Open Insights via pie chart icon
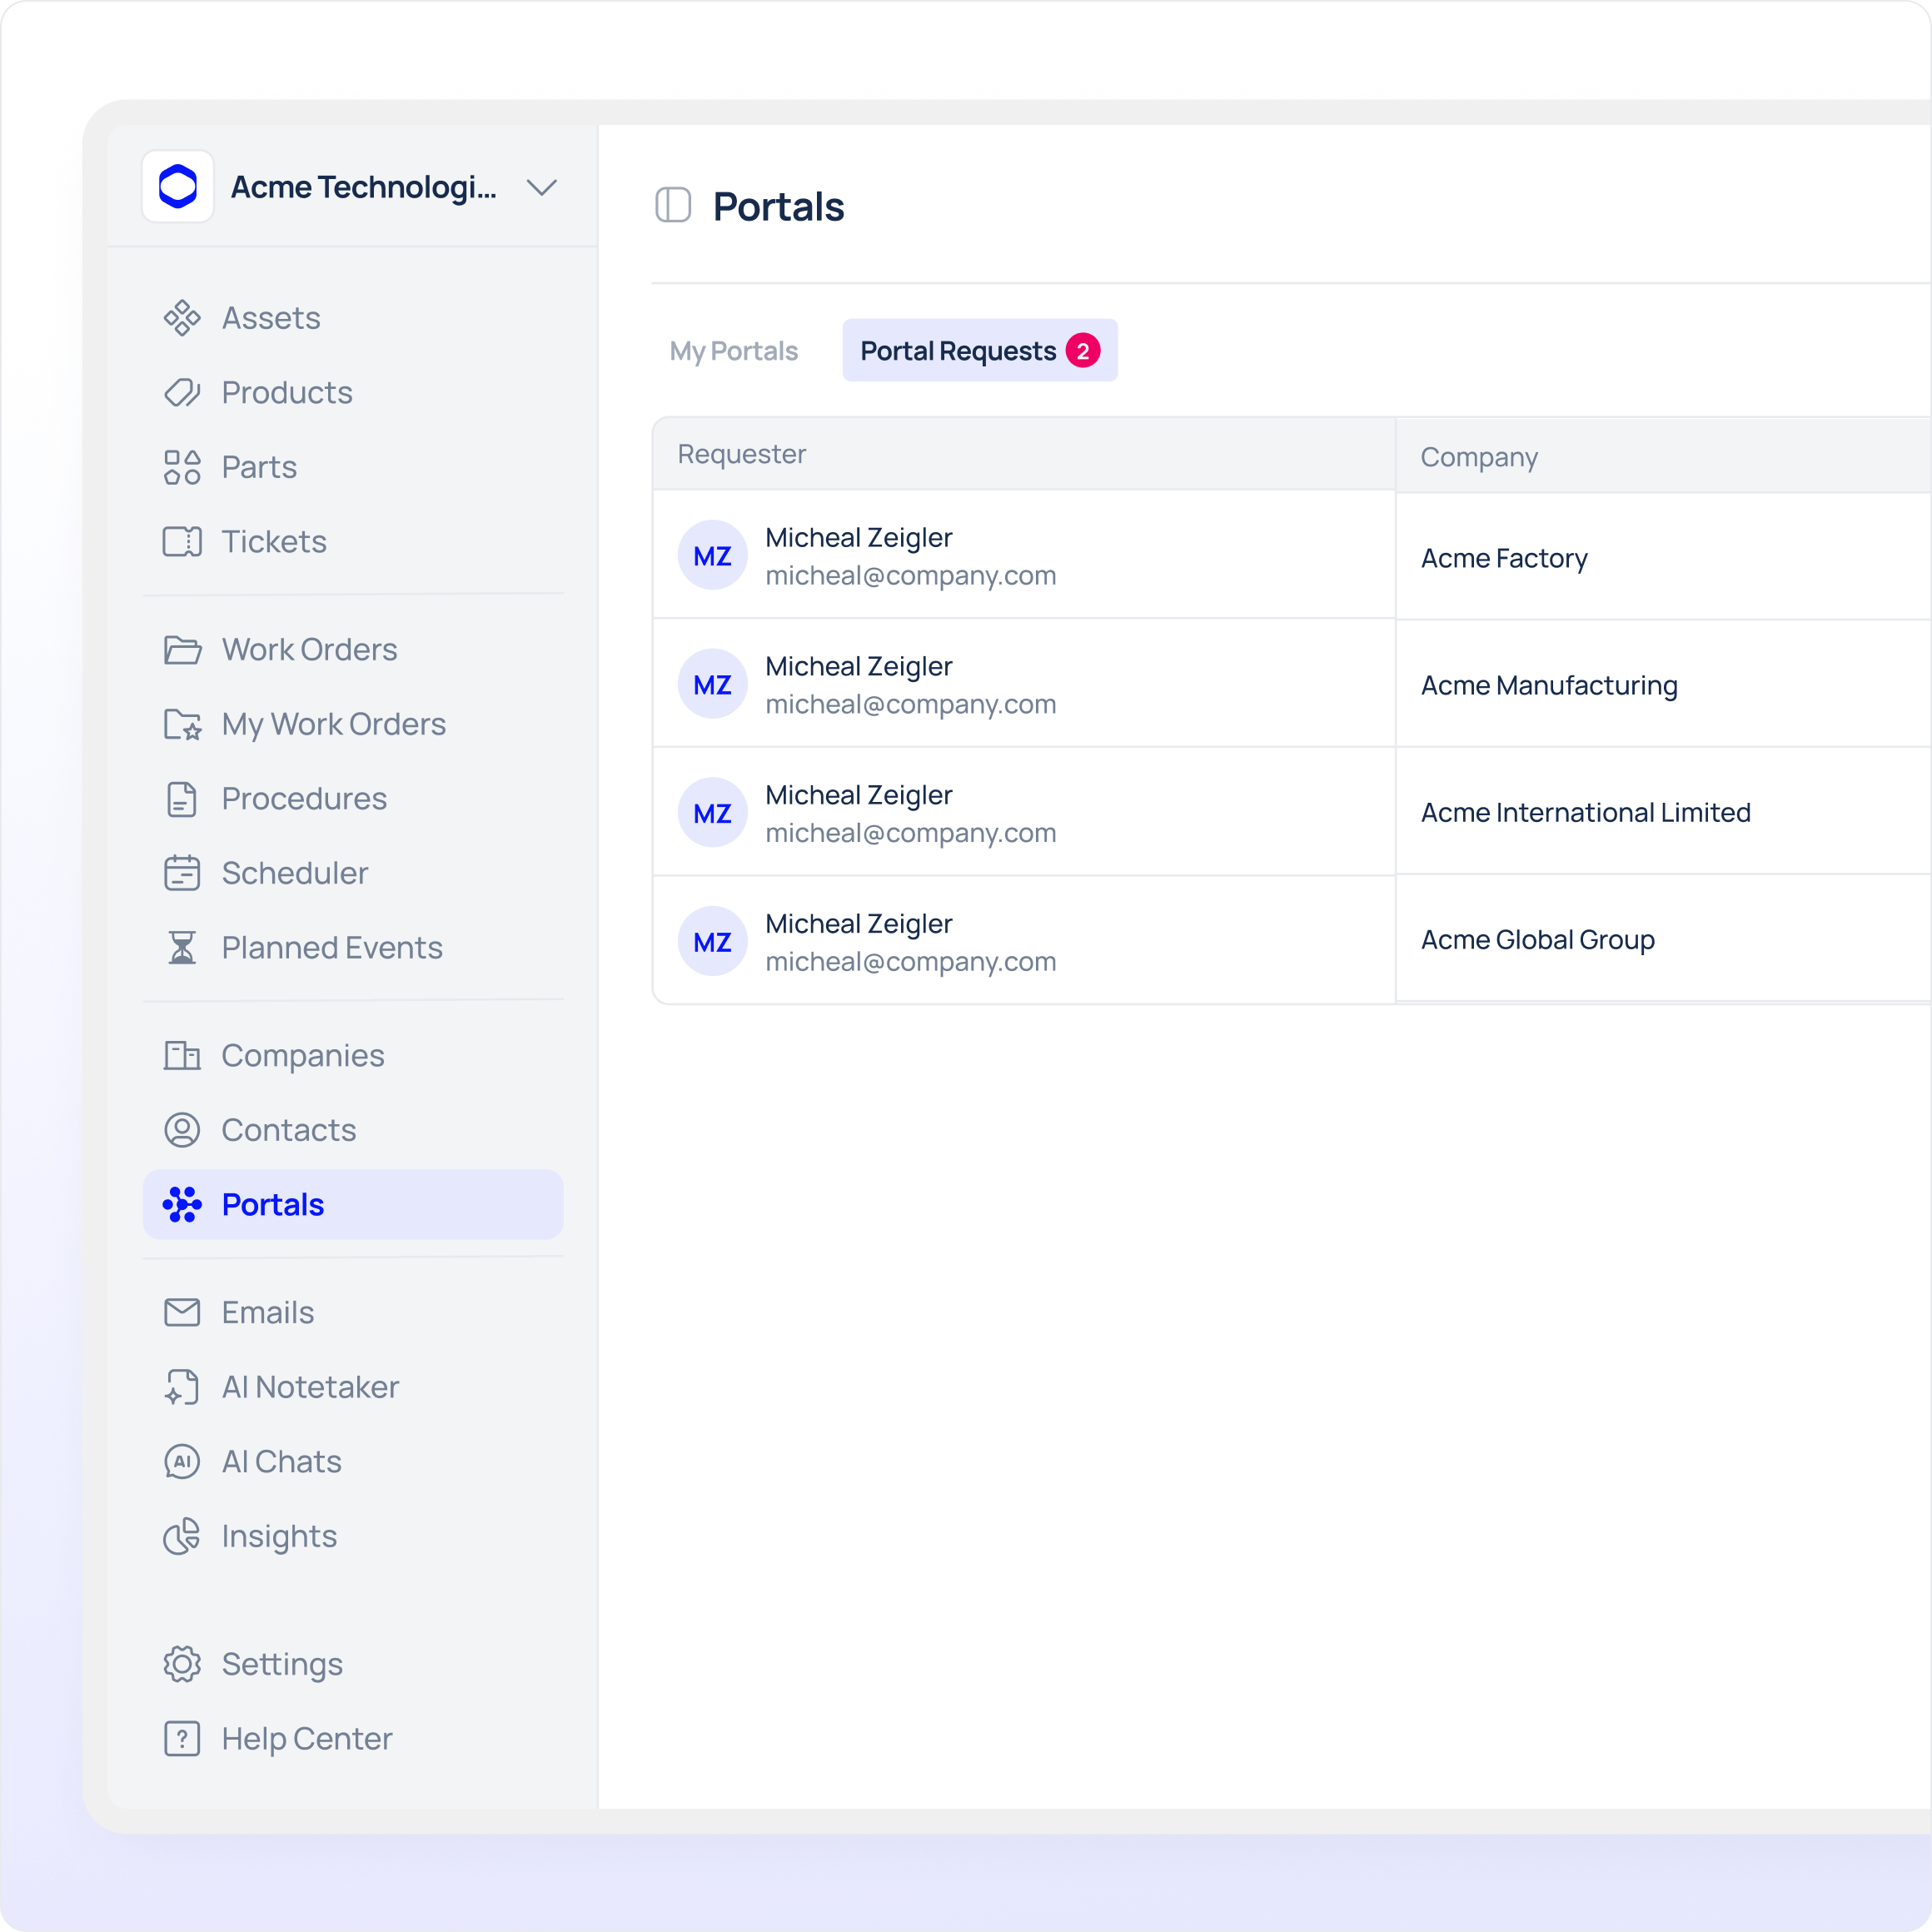The width and height of the screenshot is (1932, 1932). 182,1536
